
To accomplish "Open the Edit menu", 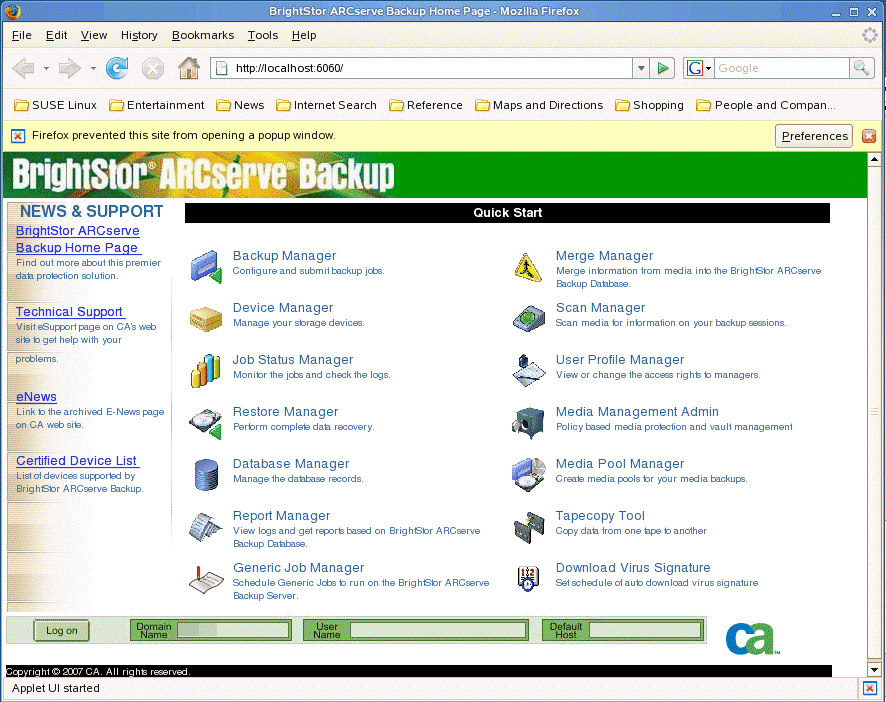I will pyautogui.click(x=57, y=35).
